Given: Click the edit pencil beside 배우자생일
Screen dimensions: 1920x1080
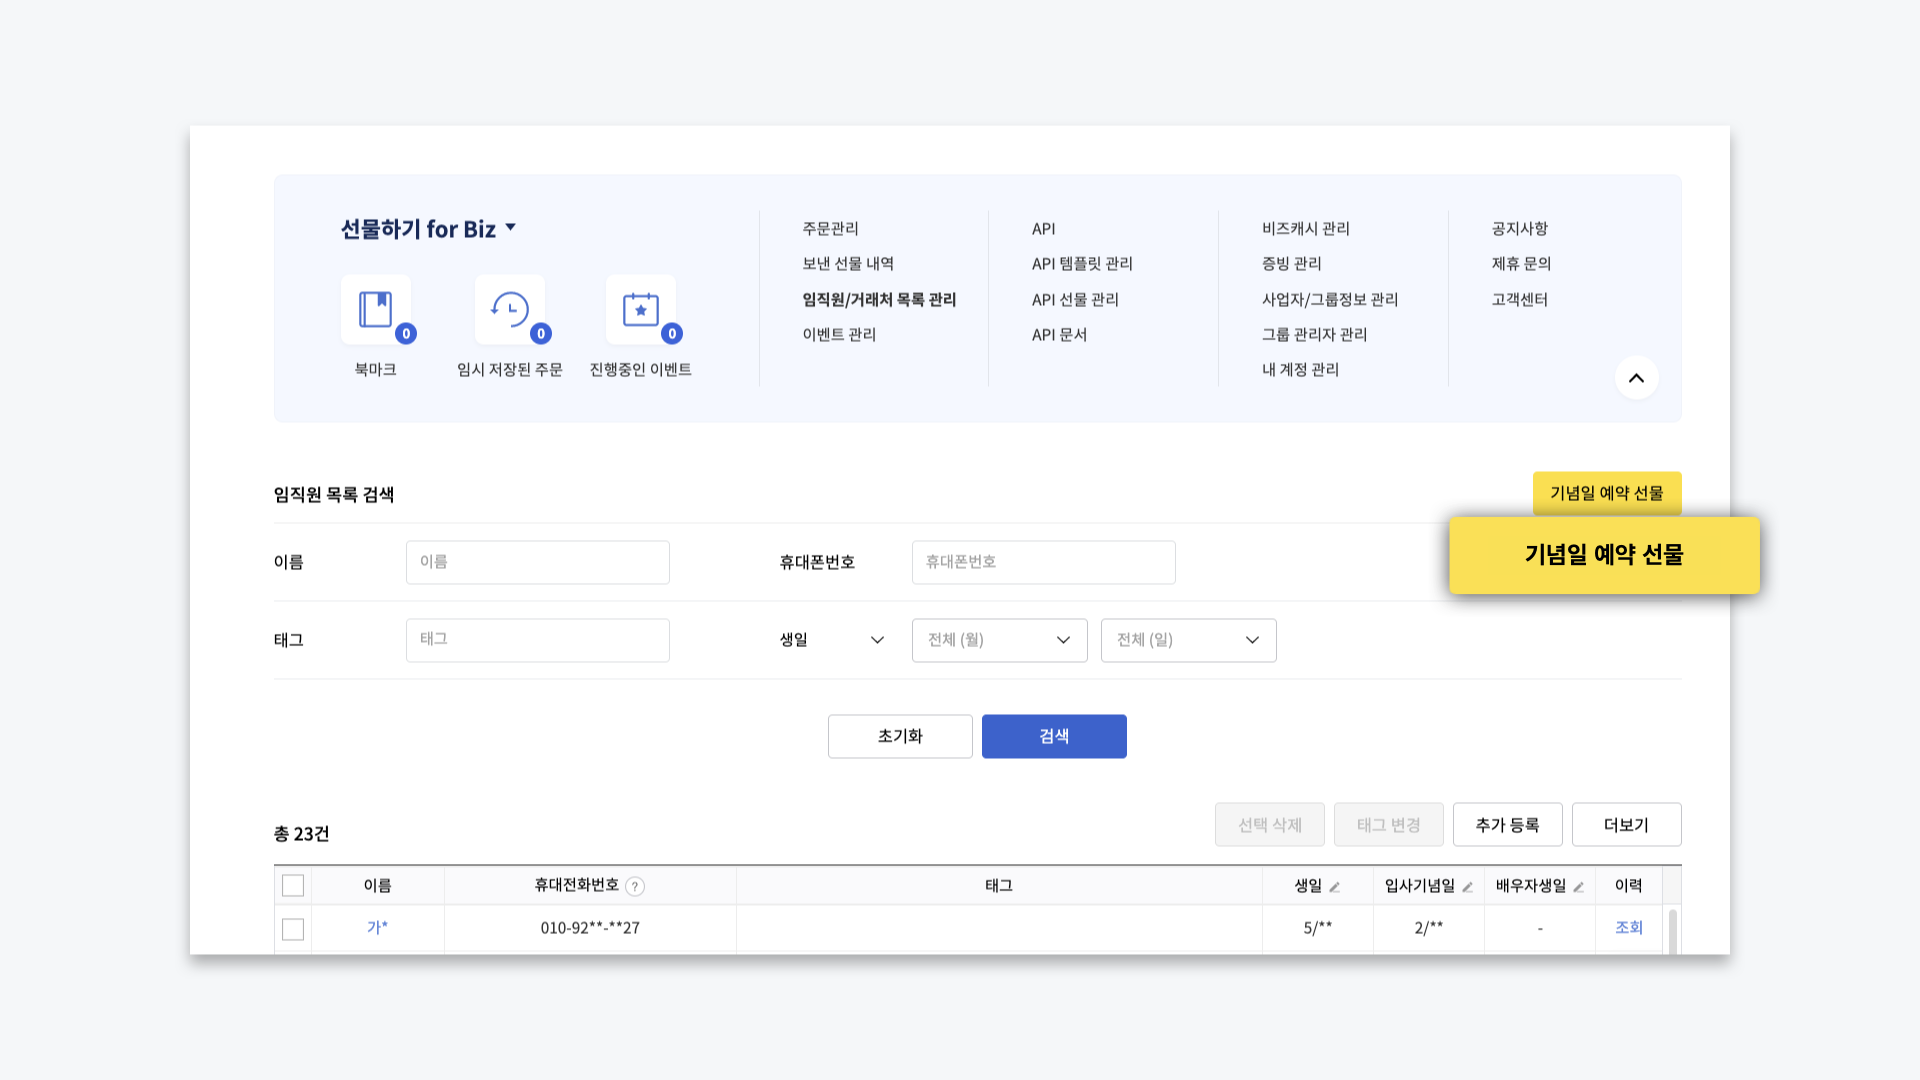Looking at the screenshot, I should point(1579,887).
